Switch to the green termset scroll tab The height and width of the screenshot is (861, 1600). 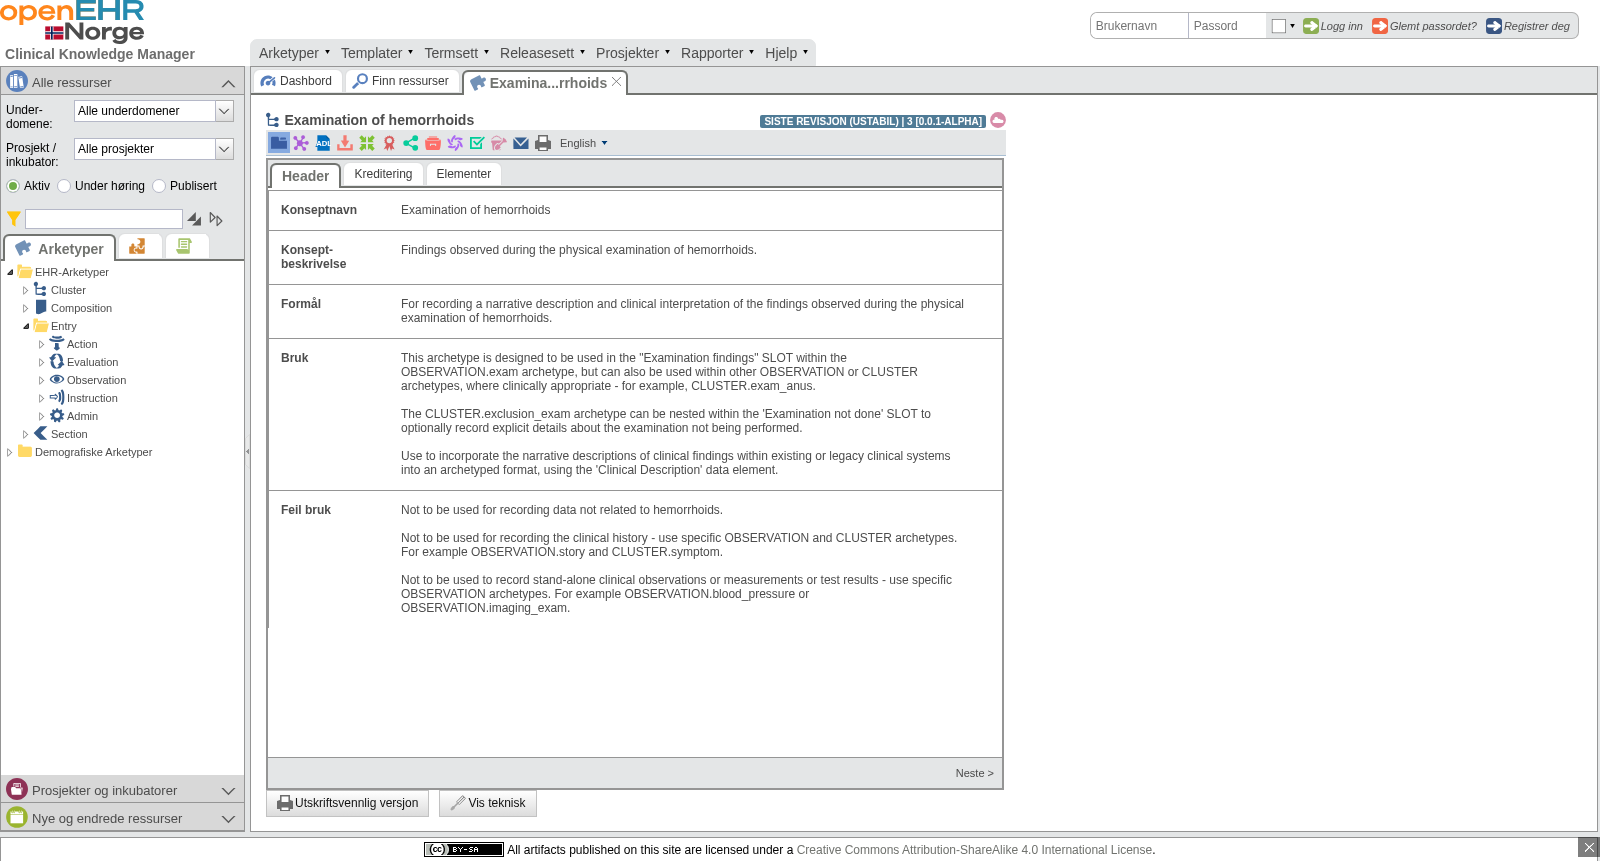(x=185, y=246)
